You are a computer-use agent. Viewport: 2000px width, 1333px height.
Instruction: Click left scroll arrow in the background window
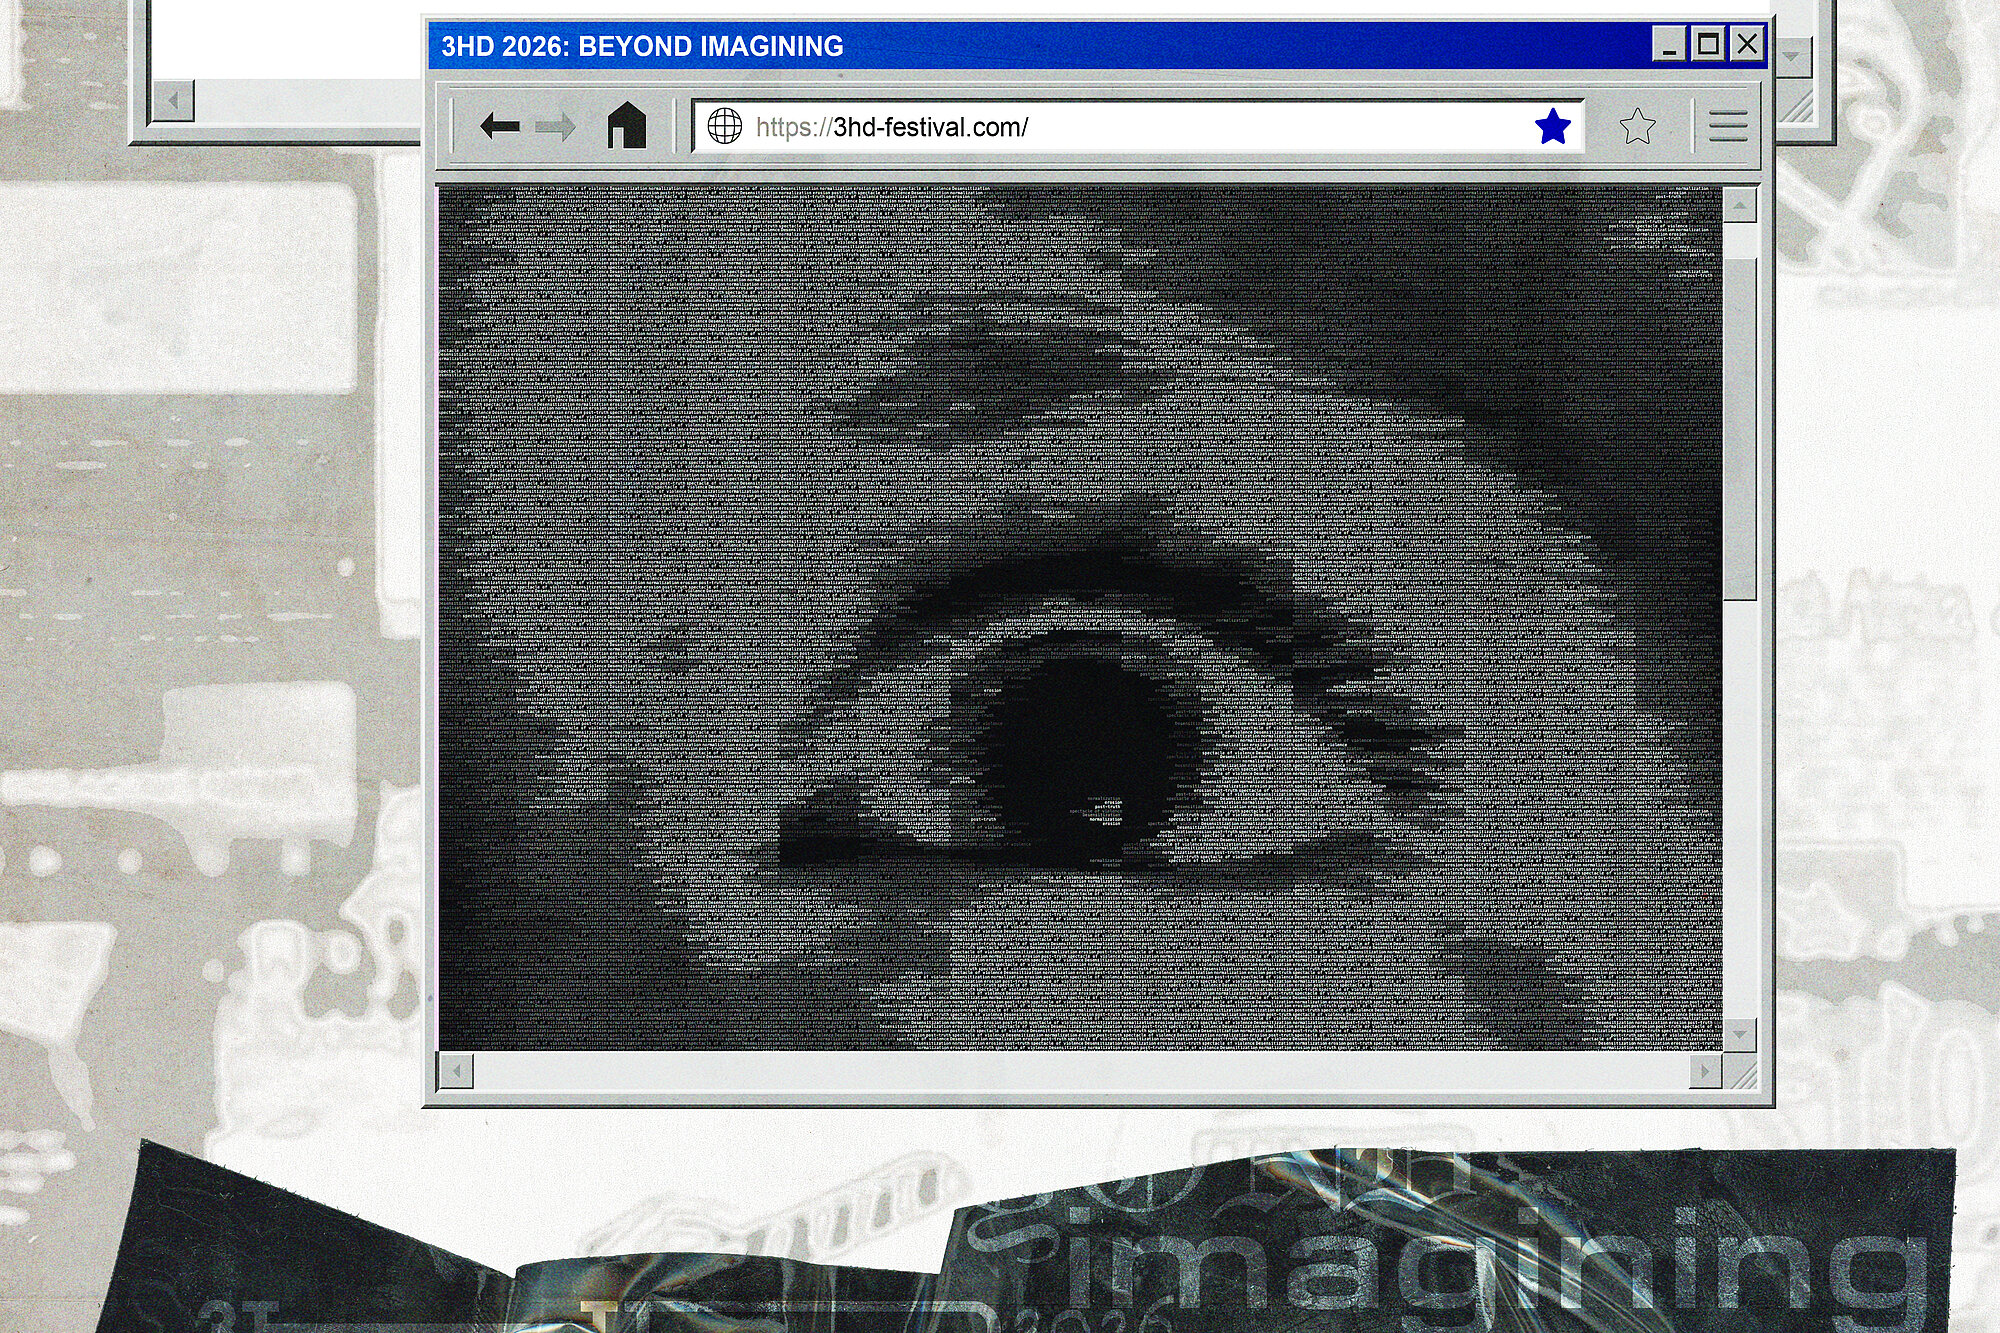coord(173,101)
